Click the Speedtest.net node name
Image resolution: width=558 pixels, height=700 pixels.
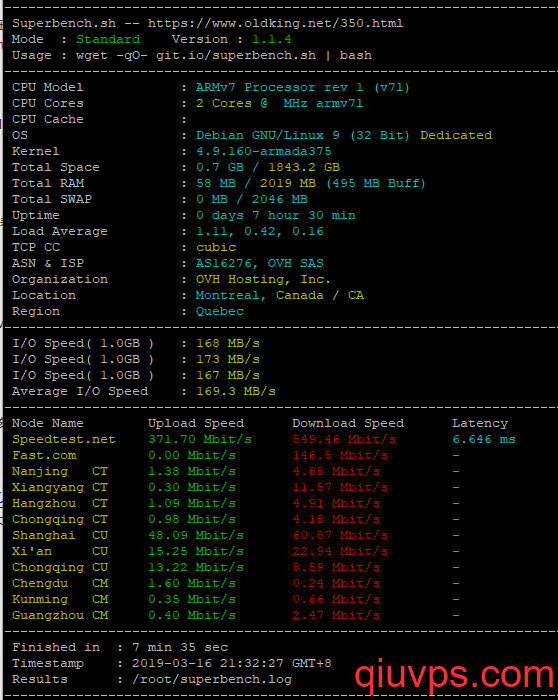tap(64, 439)
